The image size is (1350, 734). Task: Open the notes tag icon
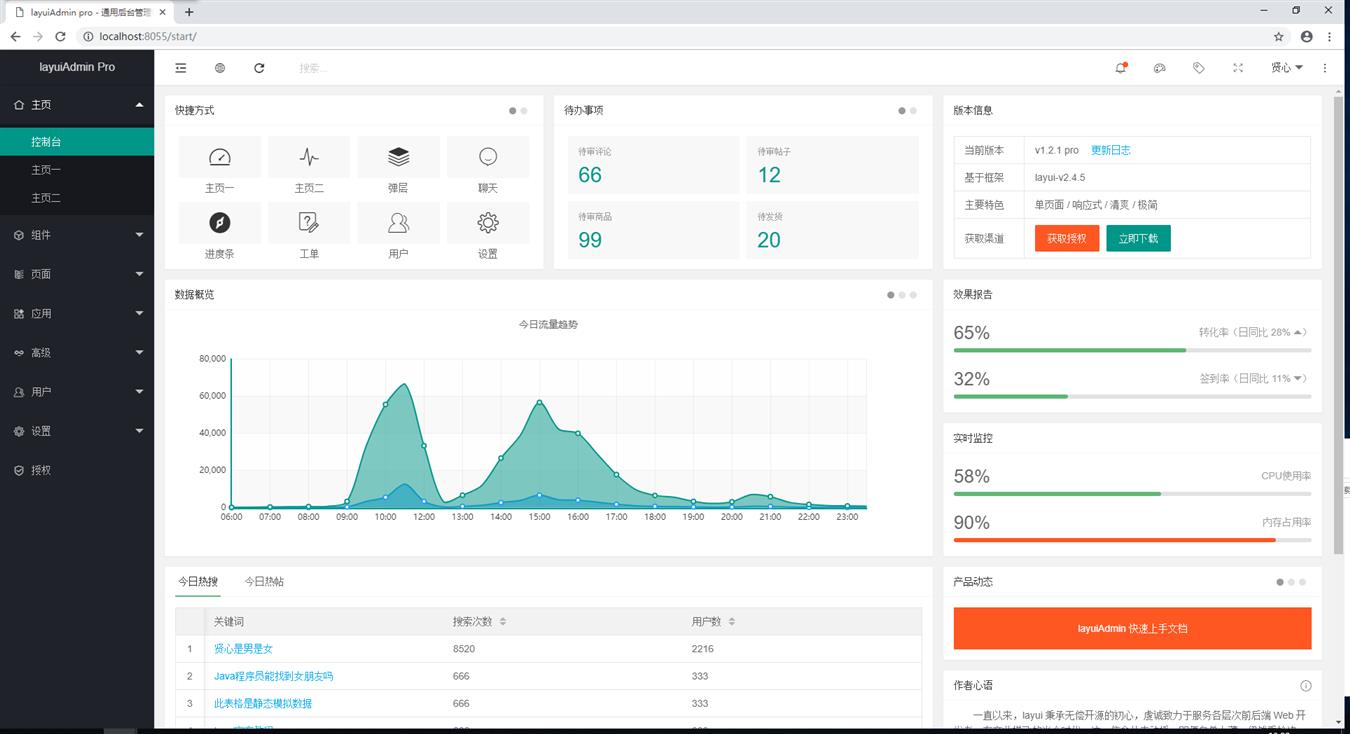pyautogui.click(x=1199, y=68)
